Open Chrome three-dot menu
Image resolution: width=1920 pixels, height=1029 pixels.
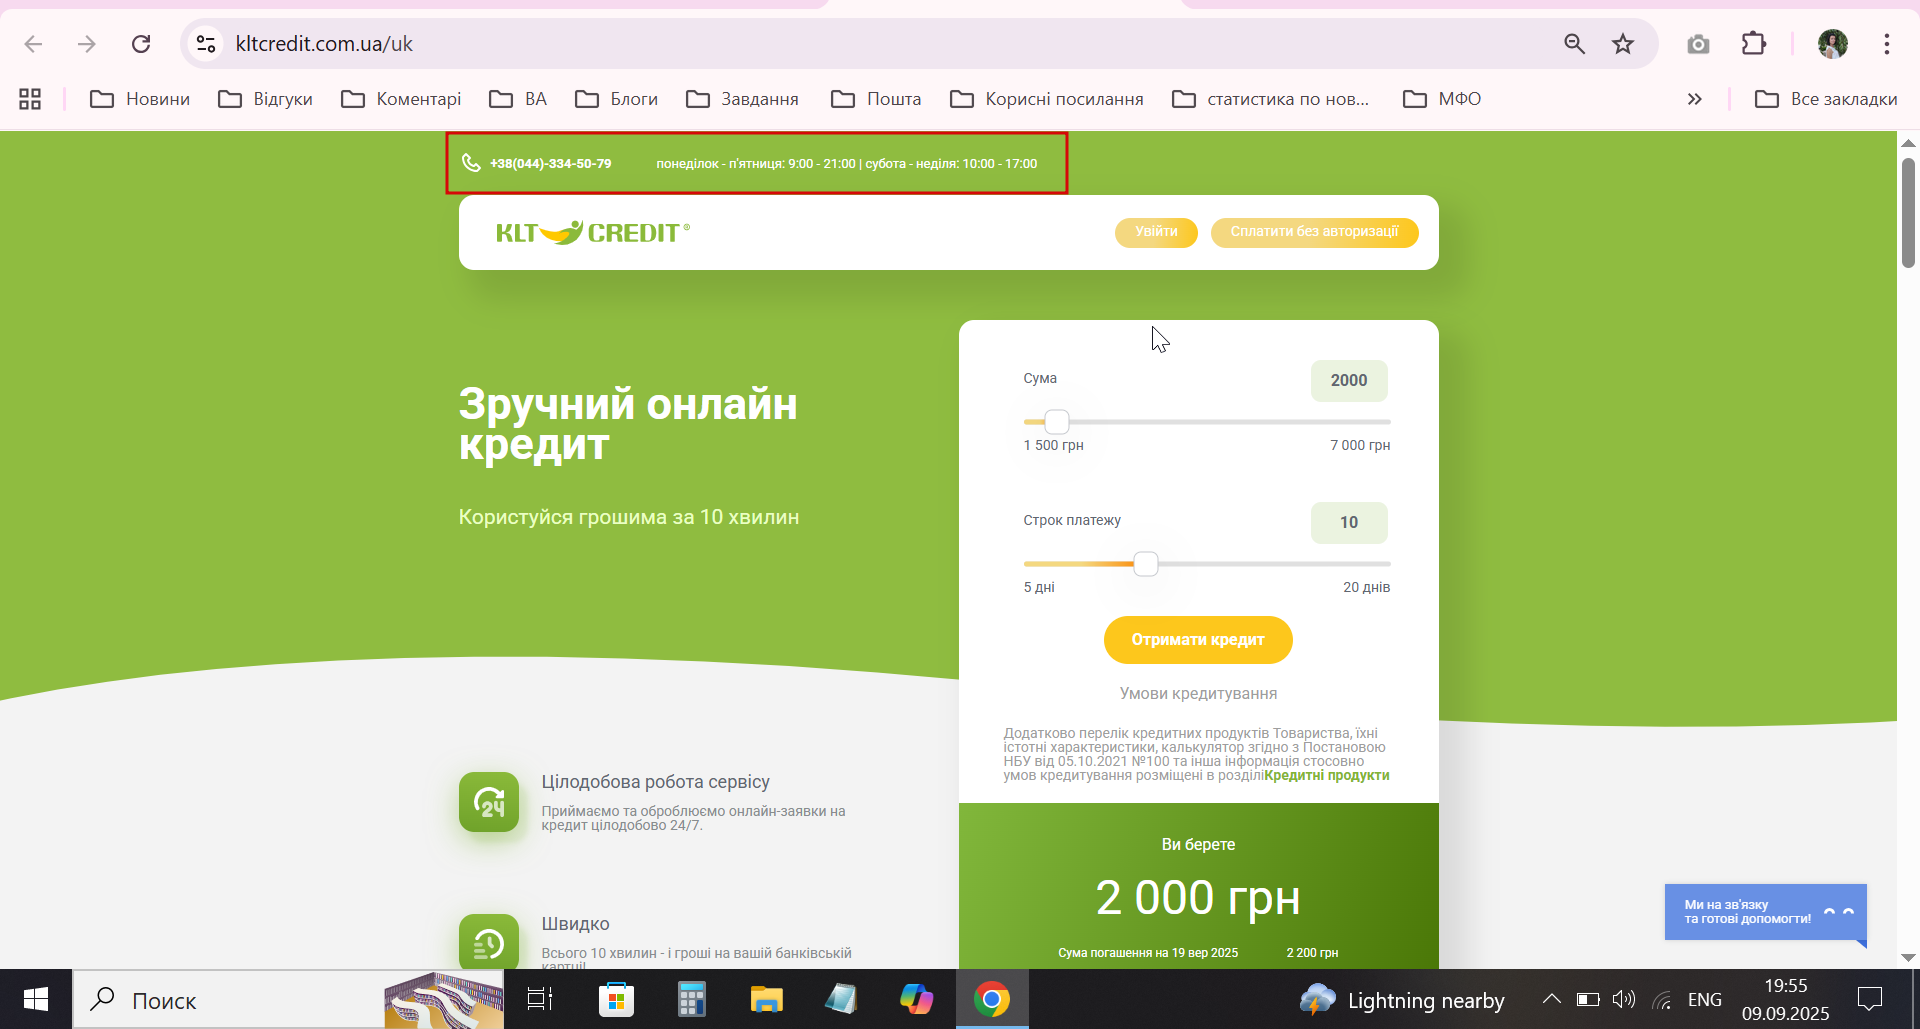[1886, 44]
